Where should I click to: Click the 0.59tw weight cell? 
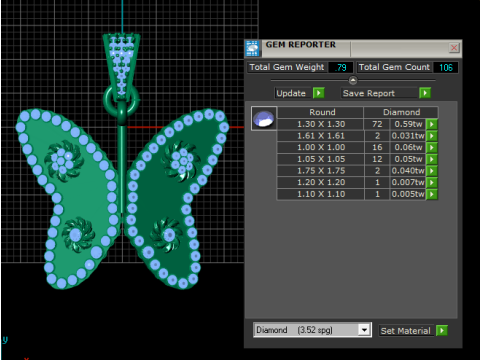(x=408, y=124)
